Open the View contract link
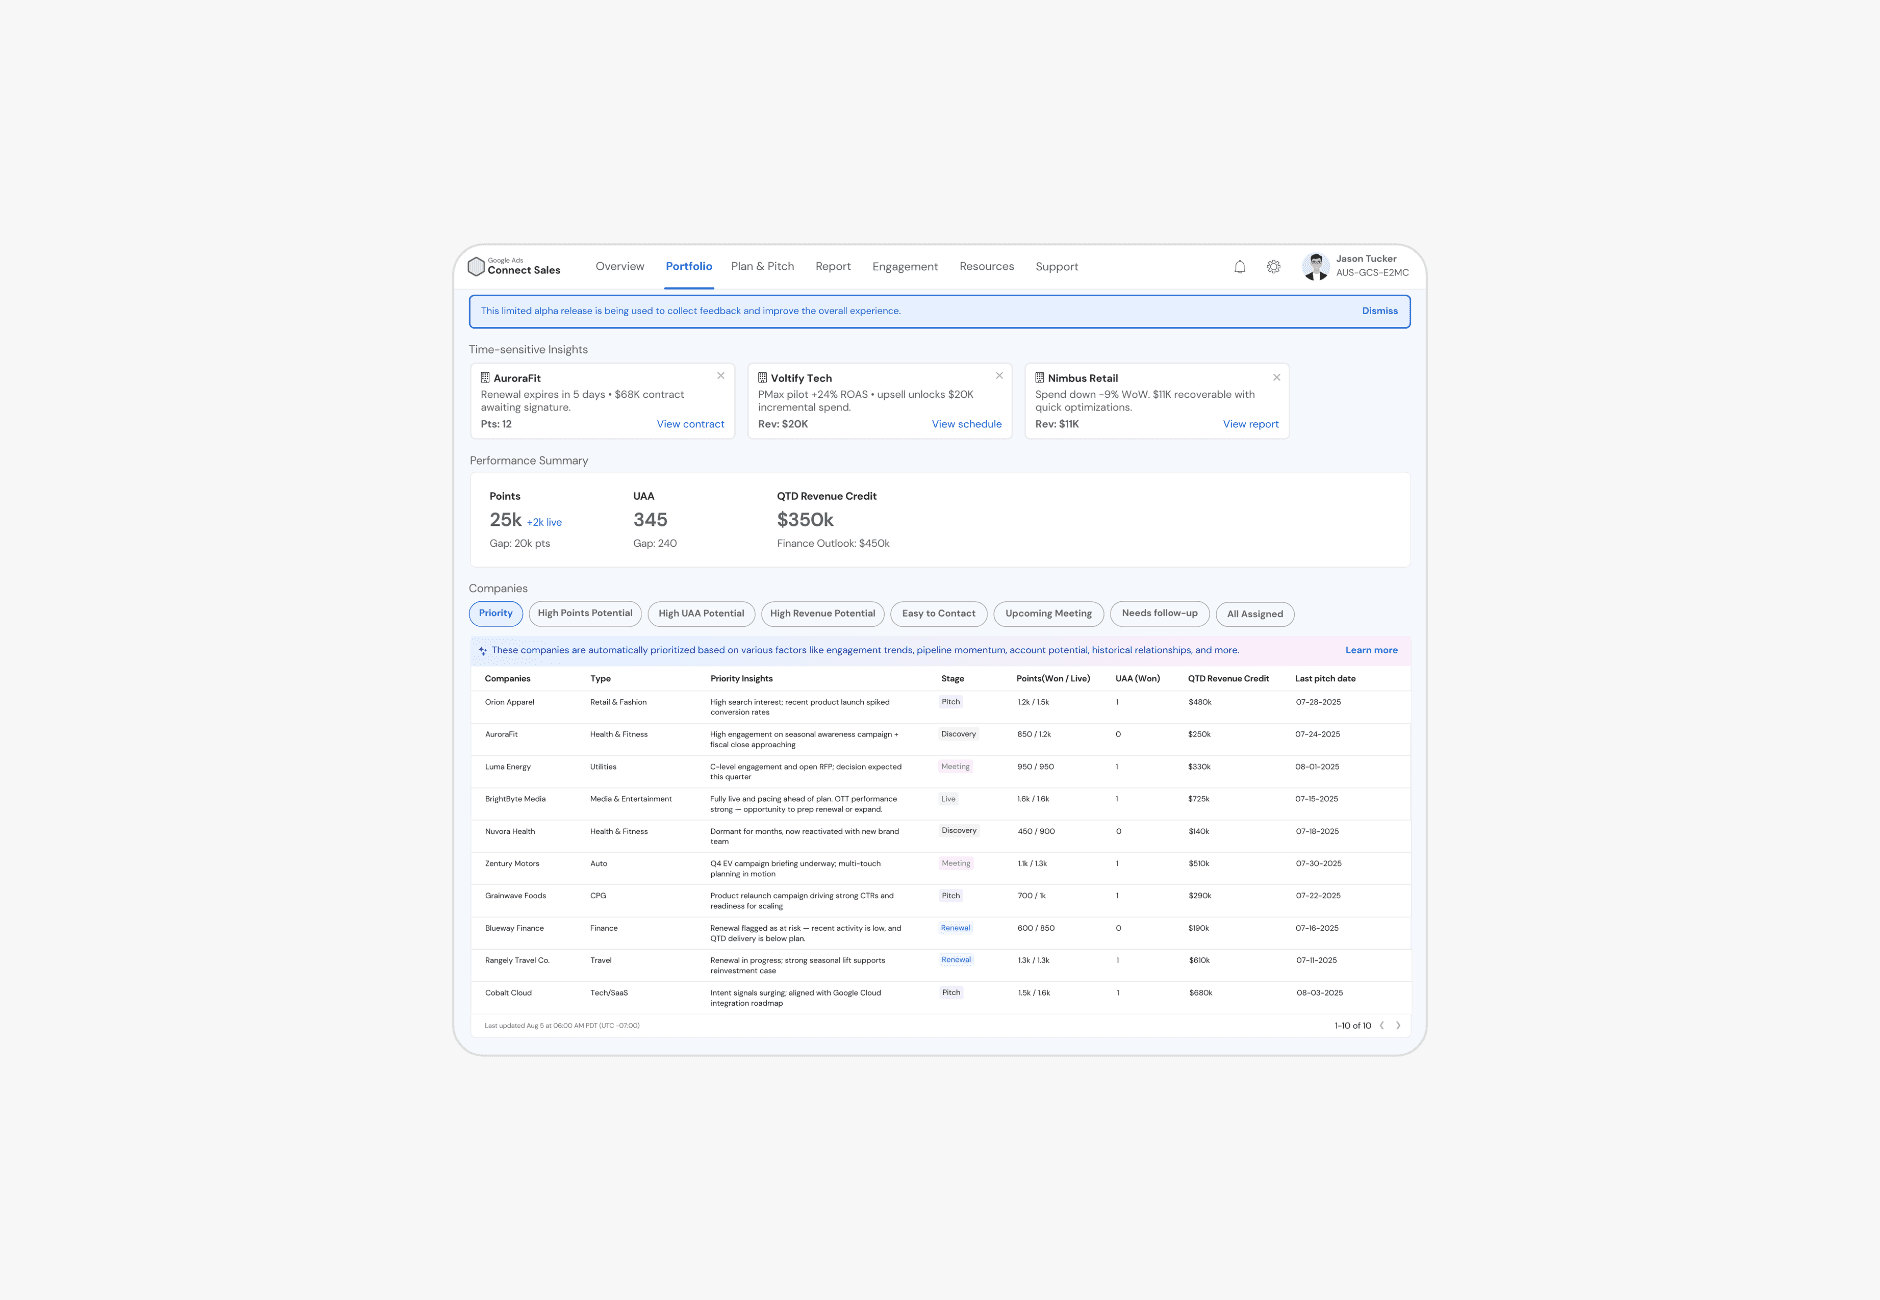The width and height of the screenshot is (1880, 1300). pyautogui.click(x=690, y=424)
